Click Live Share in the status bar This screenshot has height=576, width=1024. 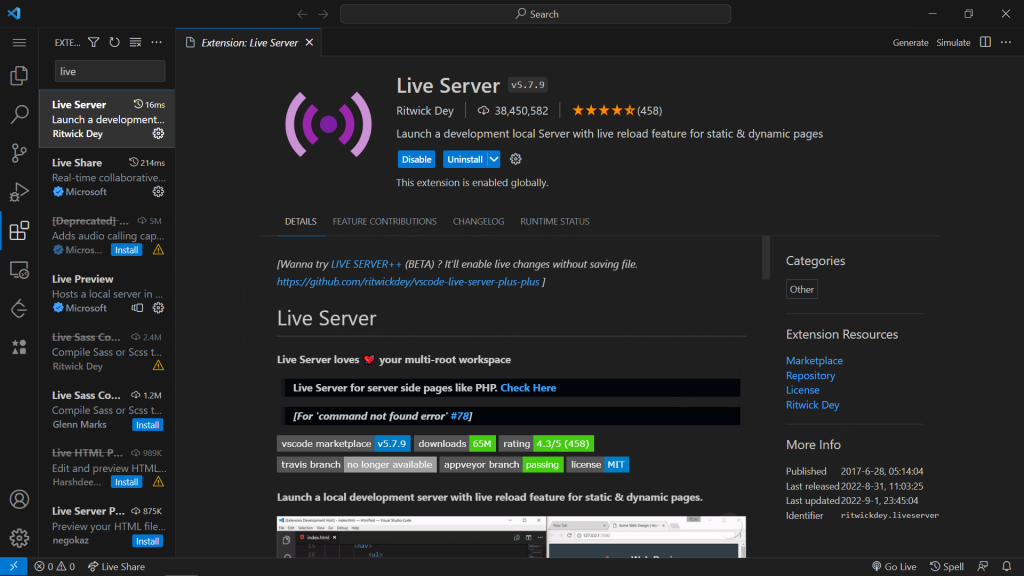[x=116, y=566]
